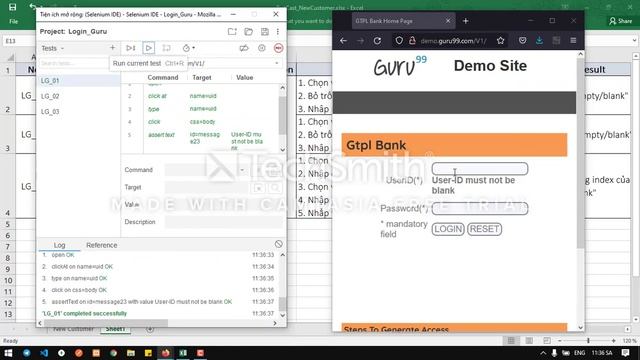Click the Description input field
Image resolution: width=640 pixels, height=360 pixels.
coord(223,222)
